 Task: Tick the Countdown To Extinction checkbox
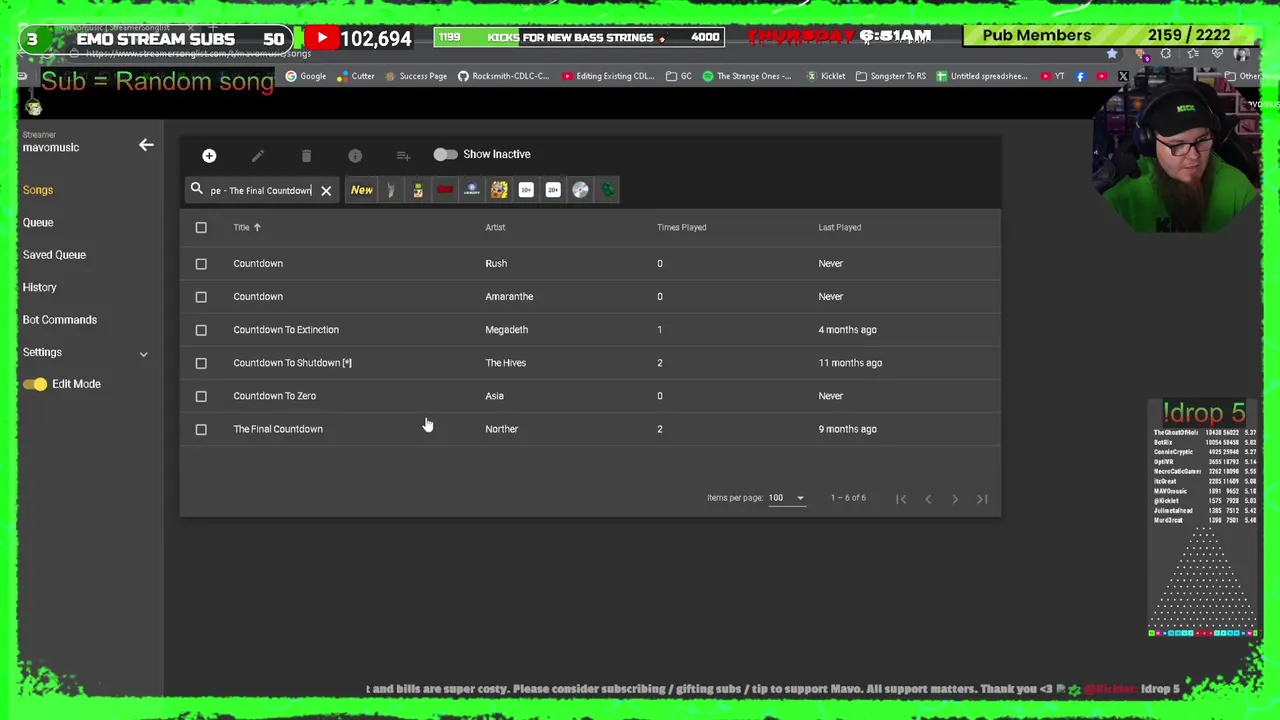click(x=201, y=330)
